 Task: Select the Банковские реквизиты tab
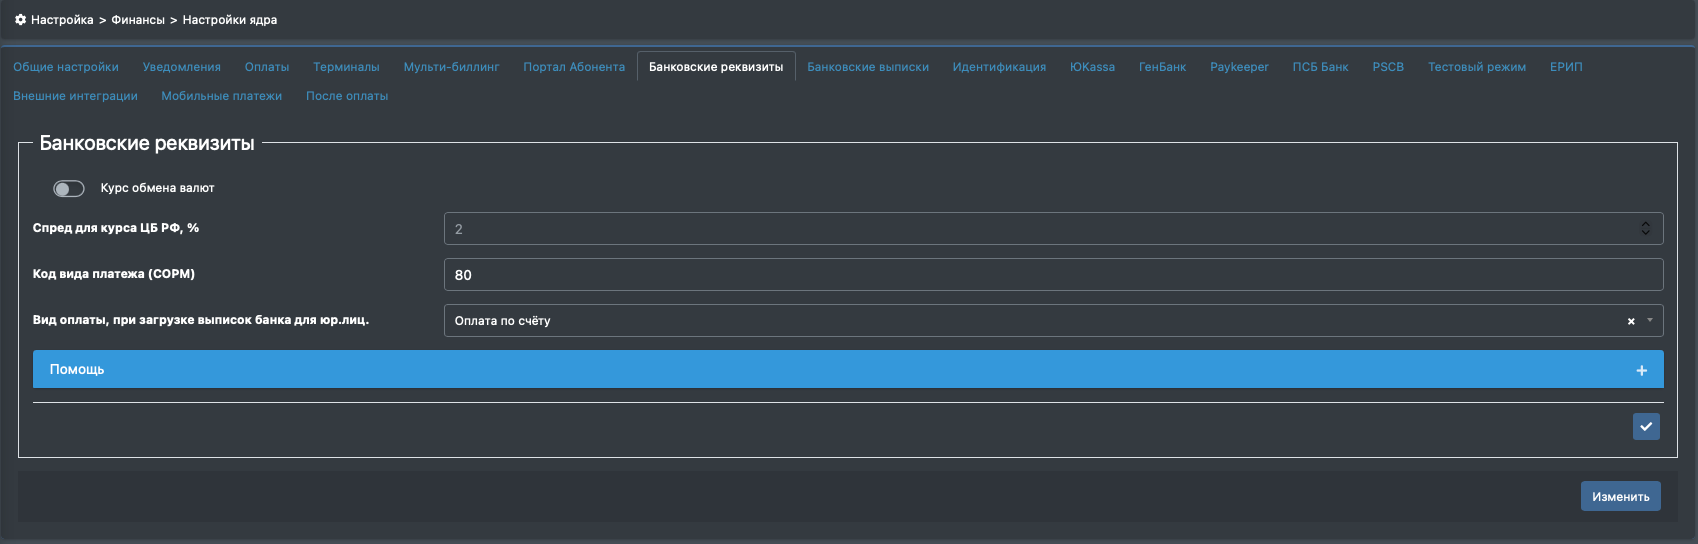click(716, 67)
